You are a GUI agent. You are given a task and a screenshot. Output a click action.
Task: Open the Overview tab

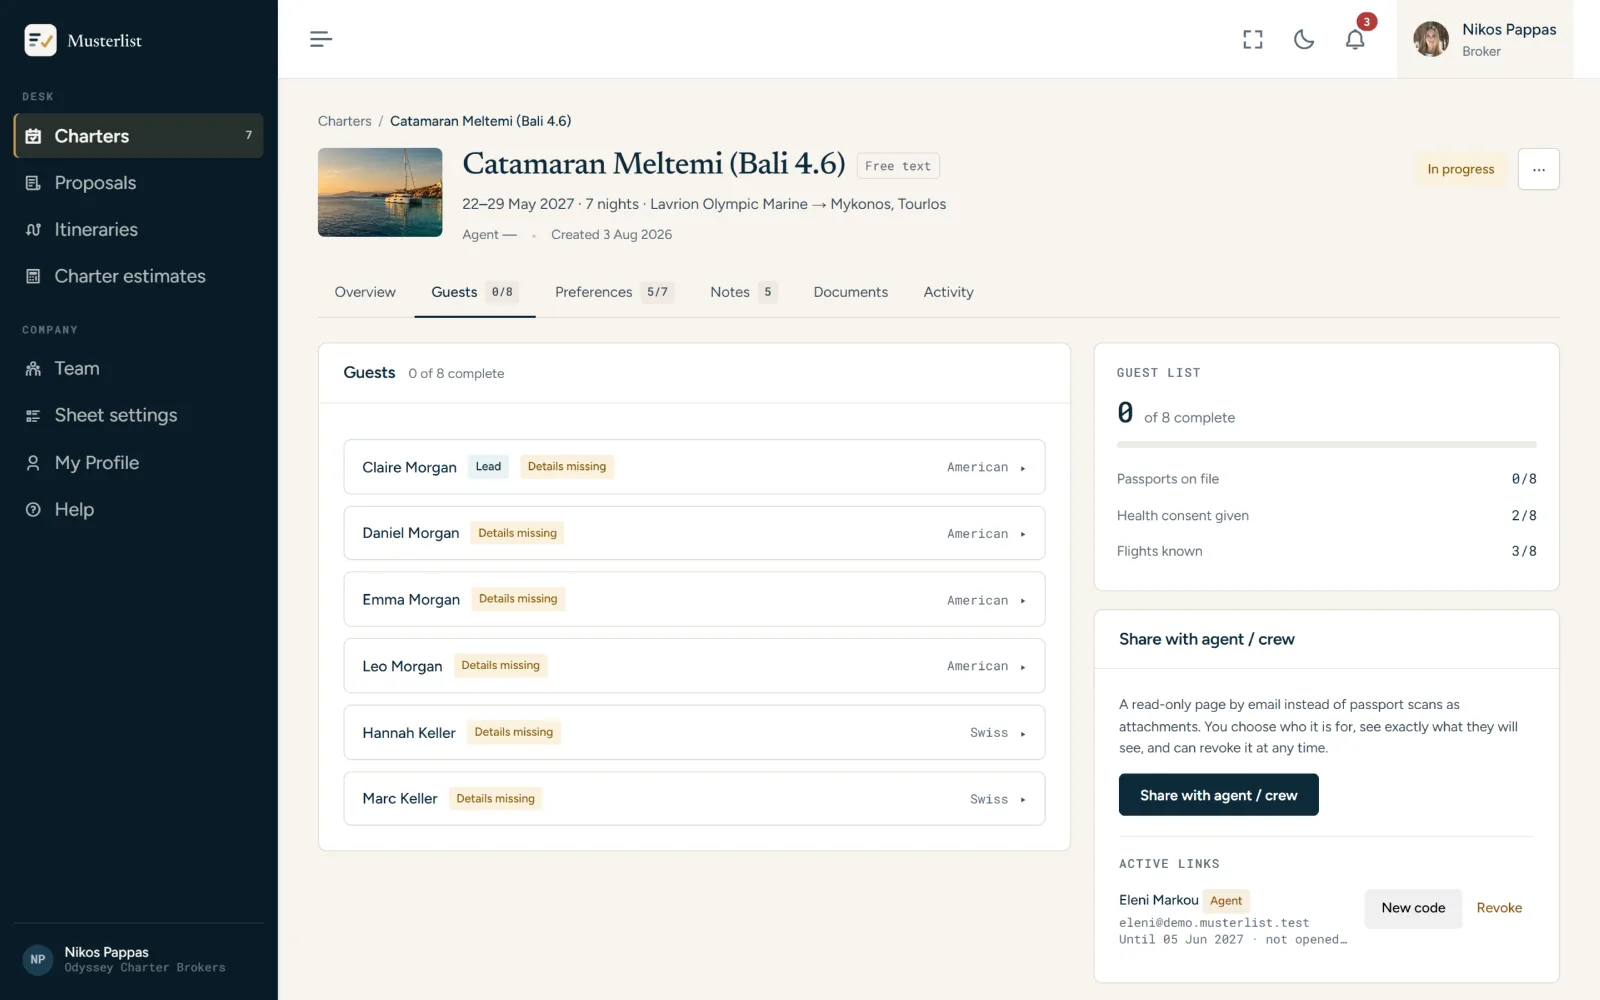365,292
